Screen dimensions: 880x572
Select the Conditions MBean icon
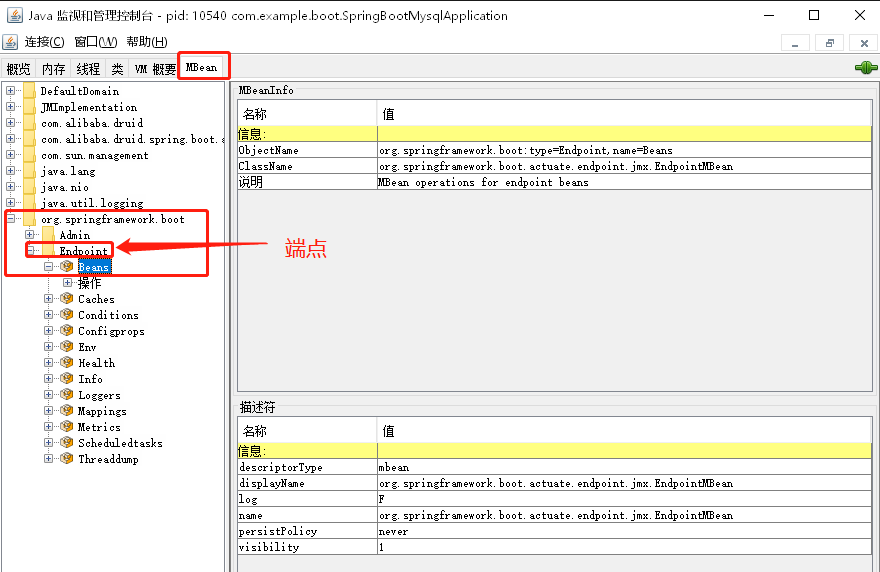(67, 314)
